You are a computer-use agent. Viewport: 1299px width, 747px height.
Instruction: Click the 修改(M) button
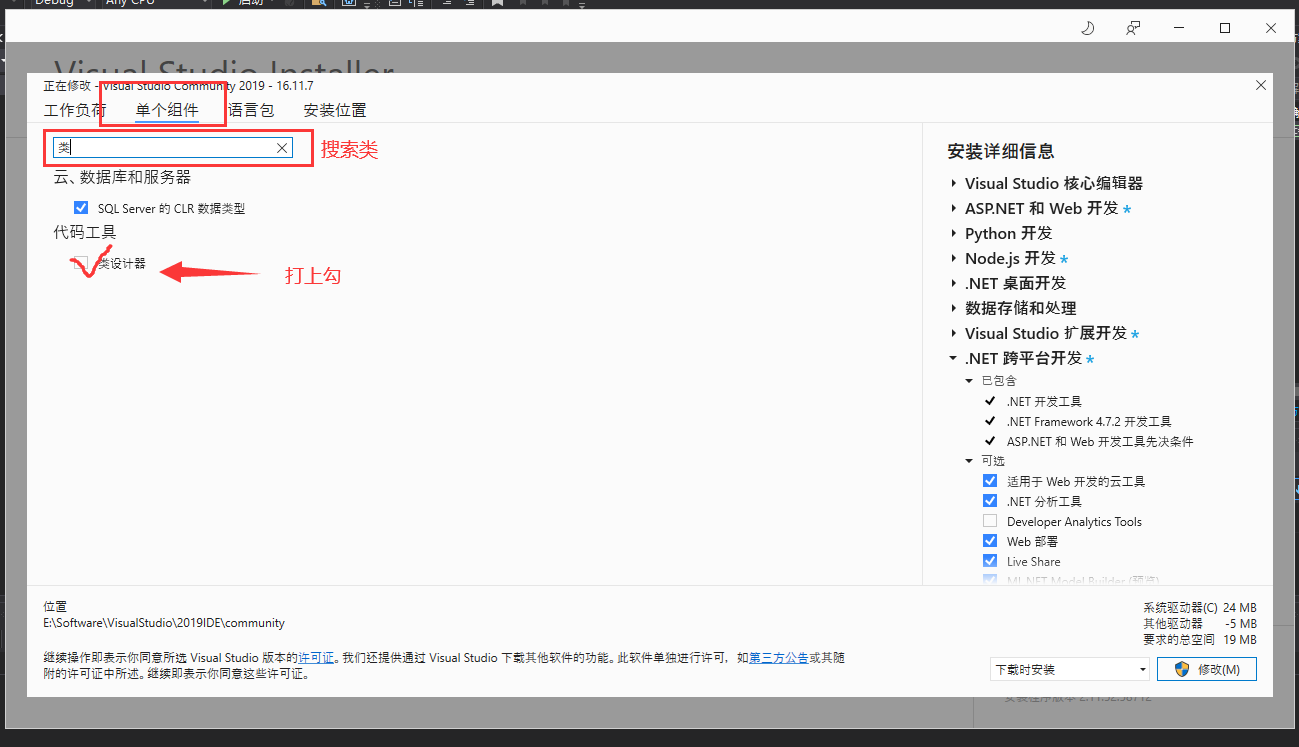click(x=1207, y=669)
